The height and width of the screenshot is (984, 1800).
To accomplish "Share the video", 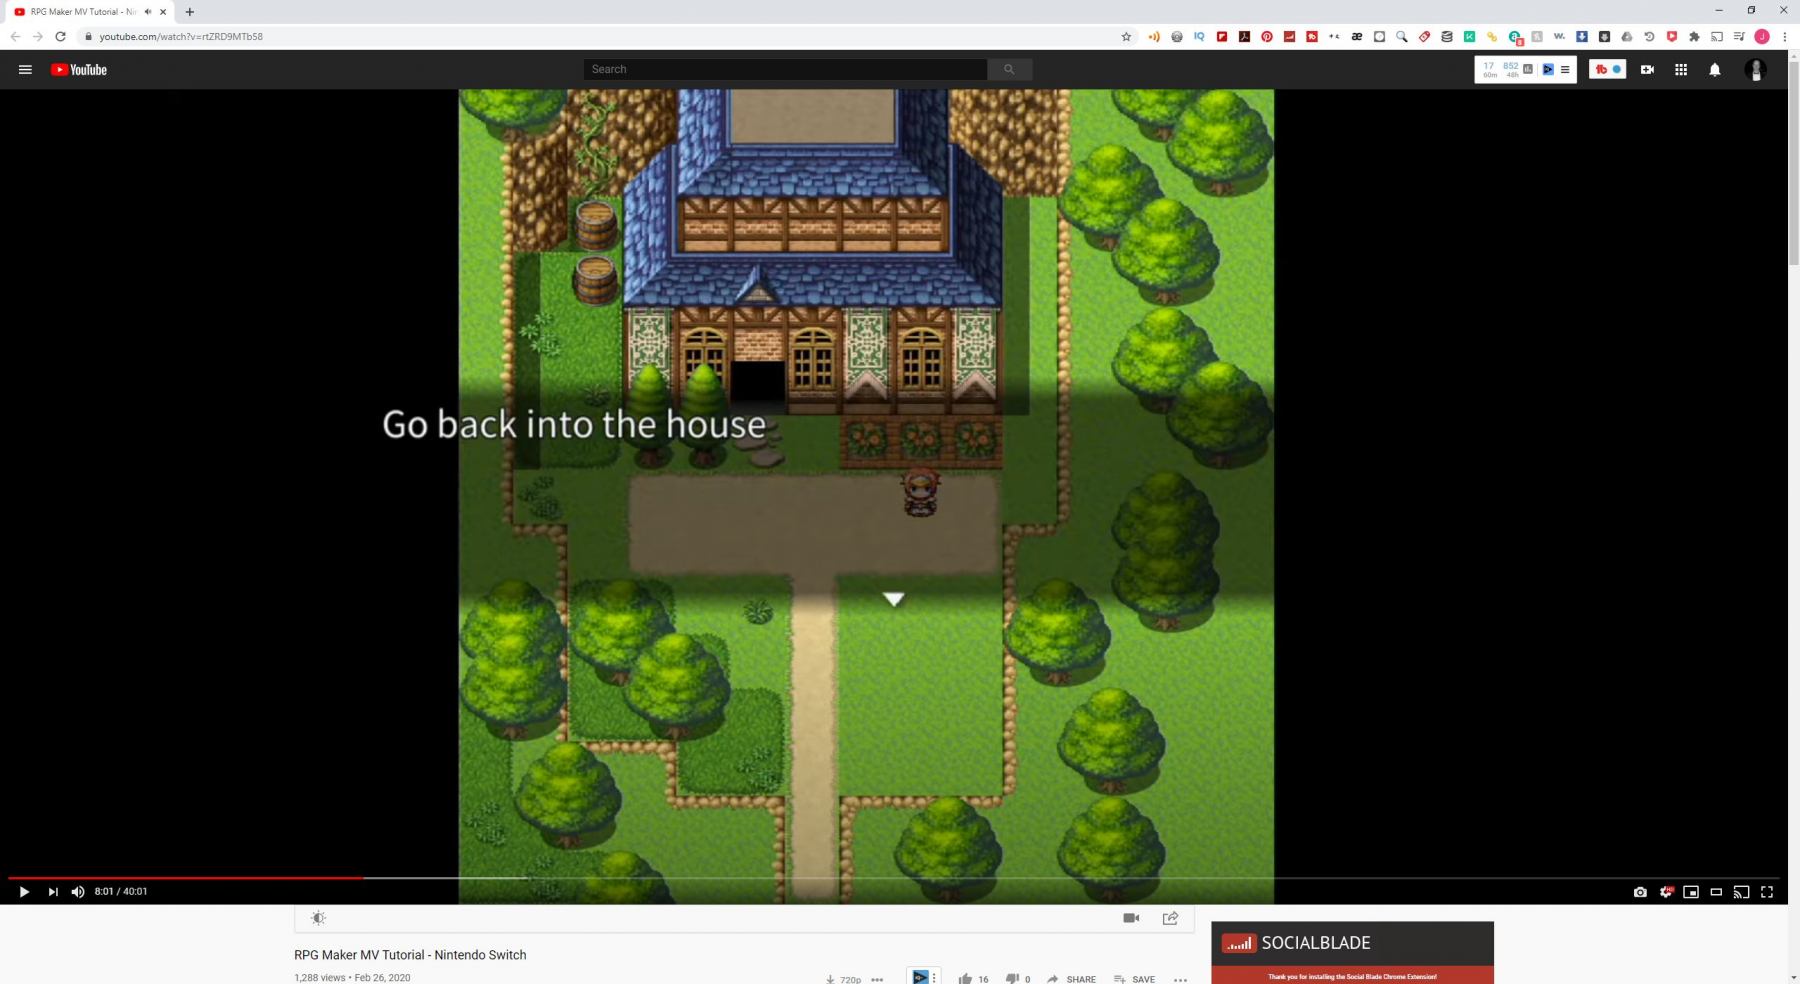I will [x=1071, y=979].
